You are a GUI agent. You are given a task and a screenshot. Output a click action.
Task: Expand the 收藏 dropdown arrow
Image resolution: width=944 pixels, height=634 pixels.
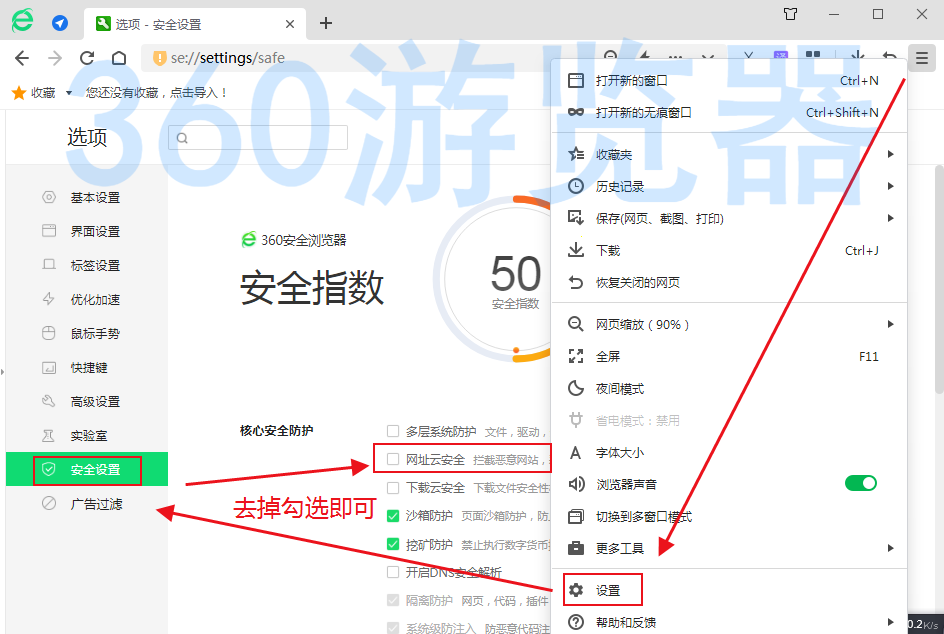click(x=69, y=93)
